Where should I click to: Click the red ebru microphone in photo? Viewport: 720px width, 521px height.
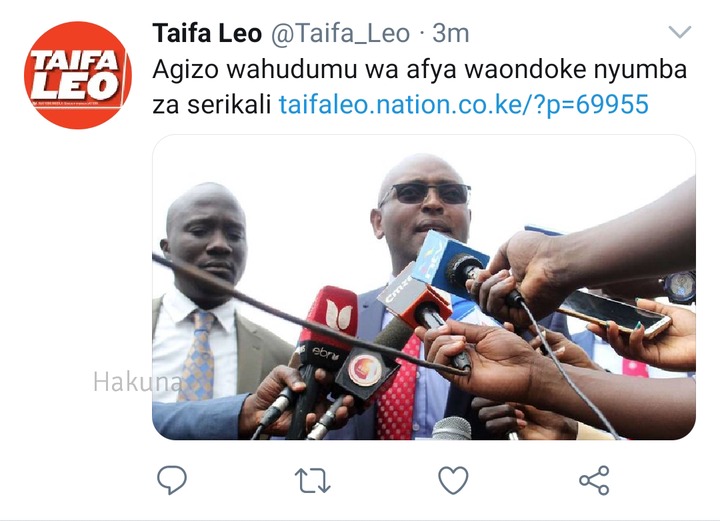click(x=328, y=324)
